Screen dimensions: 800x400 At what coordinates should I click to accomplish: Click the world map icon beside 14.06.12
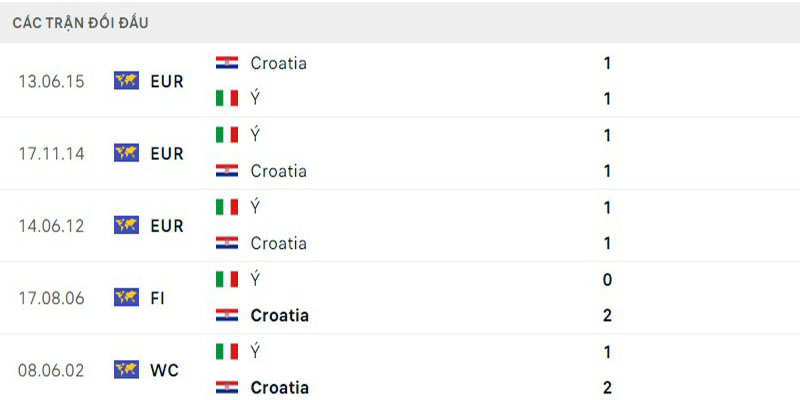pos(127,225)
